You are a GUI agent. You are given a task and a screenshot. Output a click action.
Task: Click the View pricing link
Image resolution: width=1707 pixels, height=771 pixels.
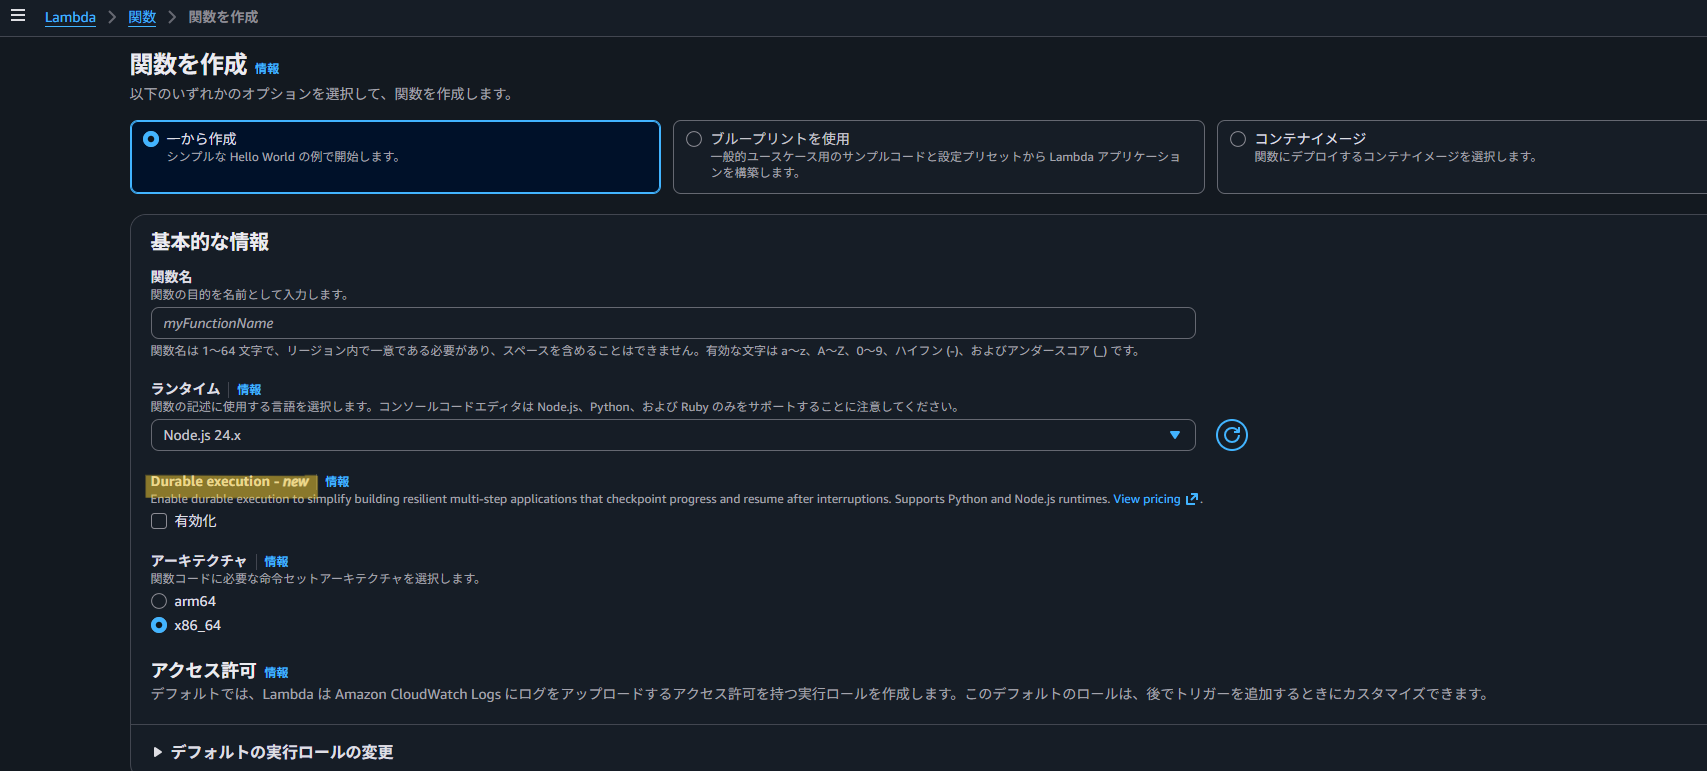click(1146, 499)
